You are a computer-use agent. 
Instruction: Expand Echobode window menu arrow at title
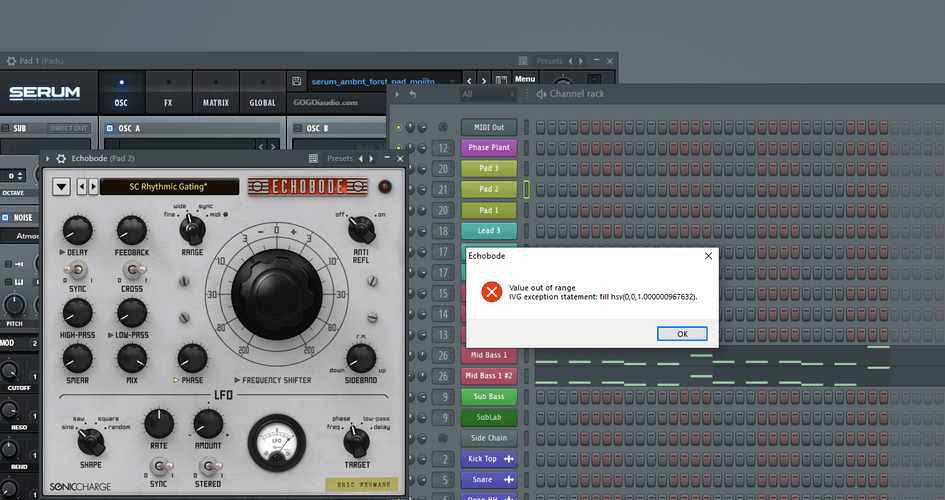tap(48, 158)
